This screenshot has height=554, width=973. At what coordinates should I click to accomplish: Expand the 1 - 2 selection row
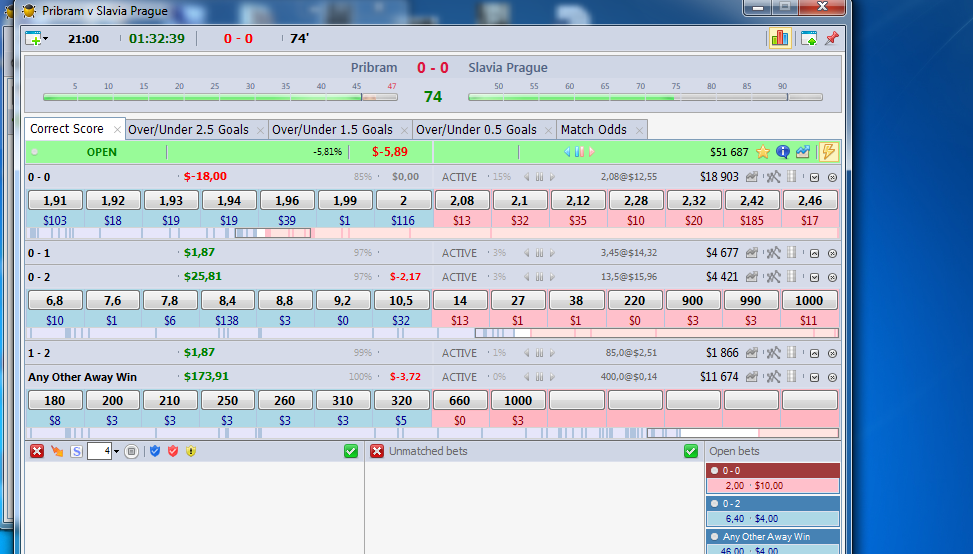(815, 353)
